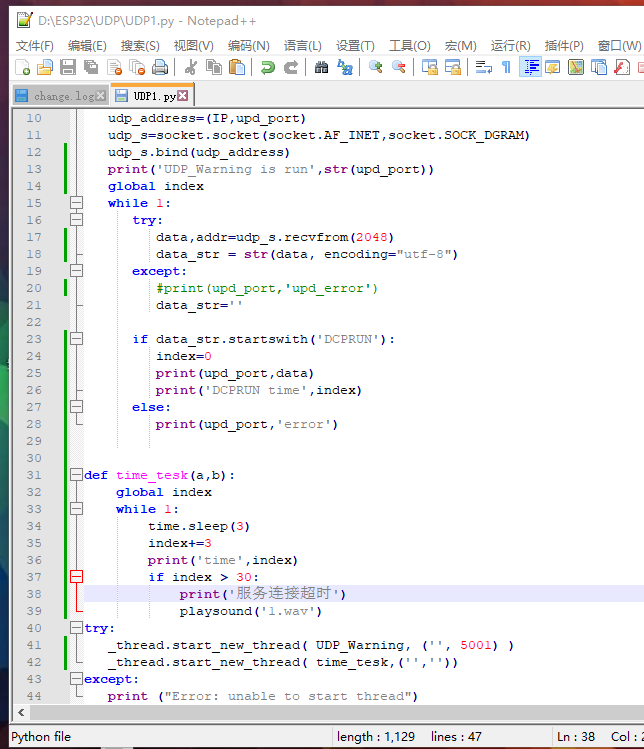This screenshot has height=749, width=644.
Task: Open the 插件(P) menu
Action: (x=564, y=45)
